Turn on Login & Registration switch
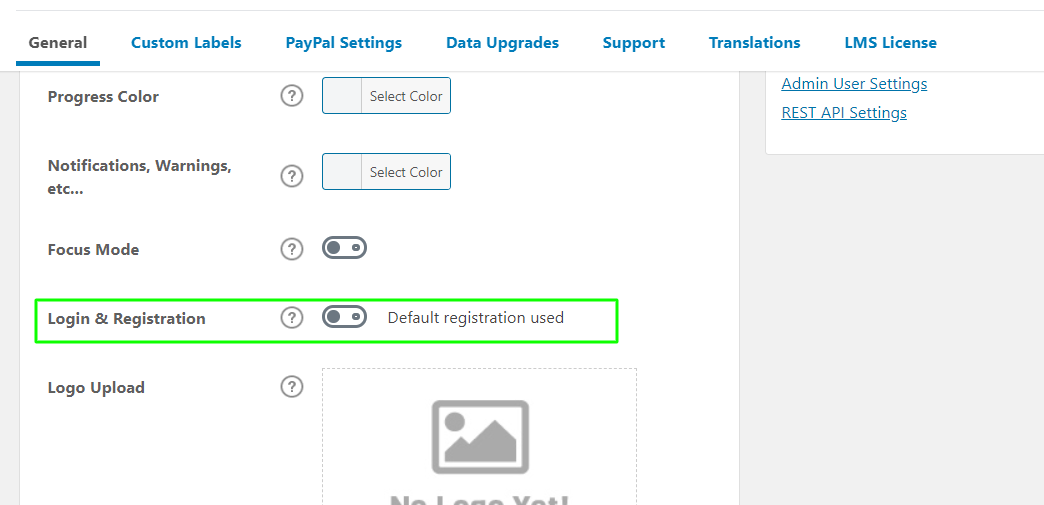This screenshot has height=505, width=1044. click(344, 316)
